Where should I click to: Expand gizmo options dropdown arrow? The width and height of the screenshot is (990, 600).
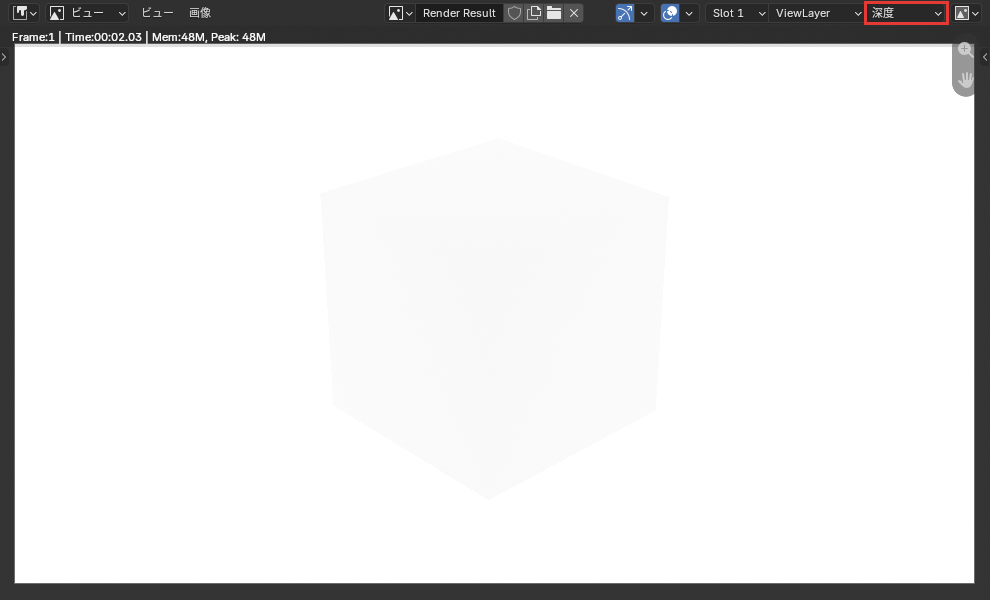click(x=644, y=13)
